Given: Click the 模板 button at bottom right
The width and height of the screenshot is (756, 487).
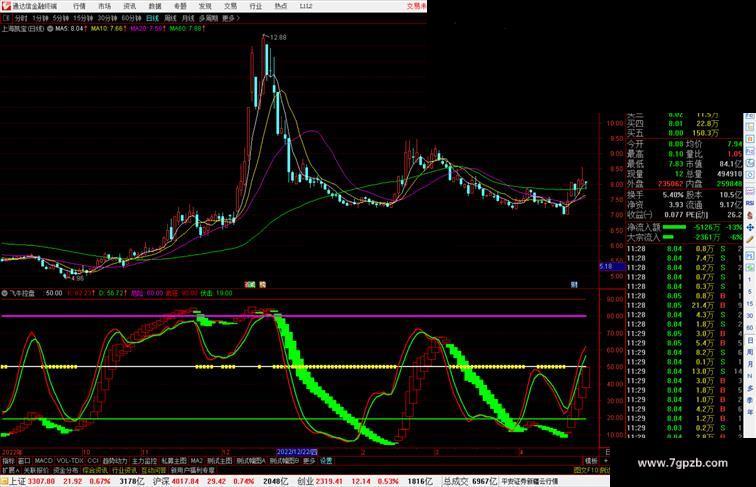Looking at the screenshot, I should [591, 461].
